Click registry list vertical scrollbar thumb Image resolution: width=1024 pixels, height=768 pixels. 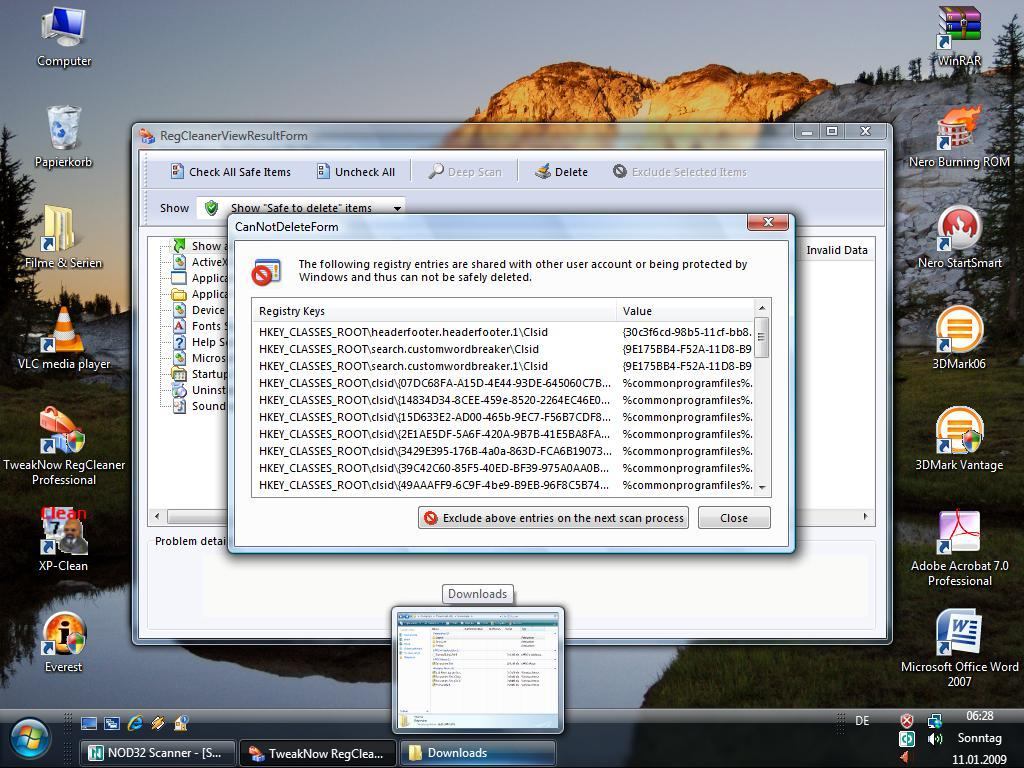tap(761, 337)
